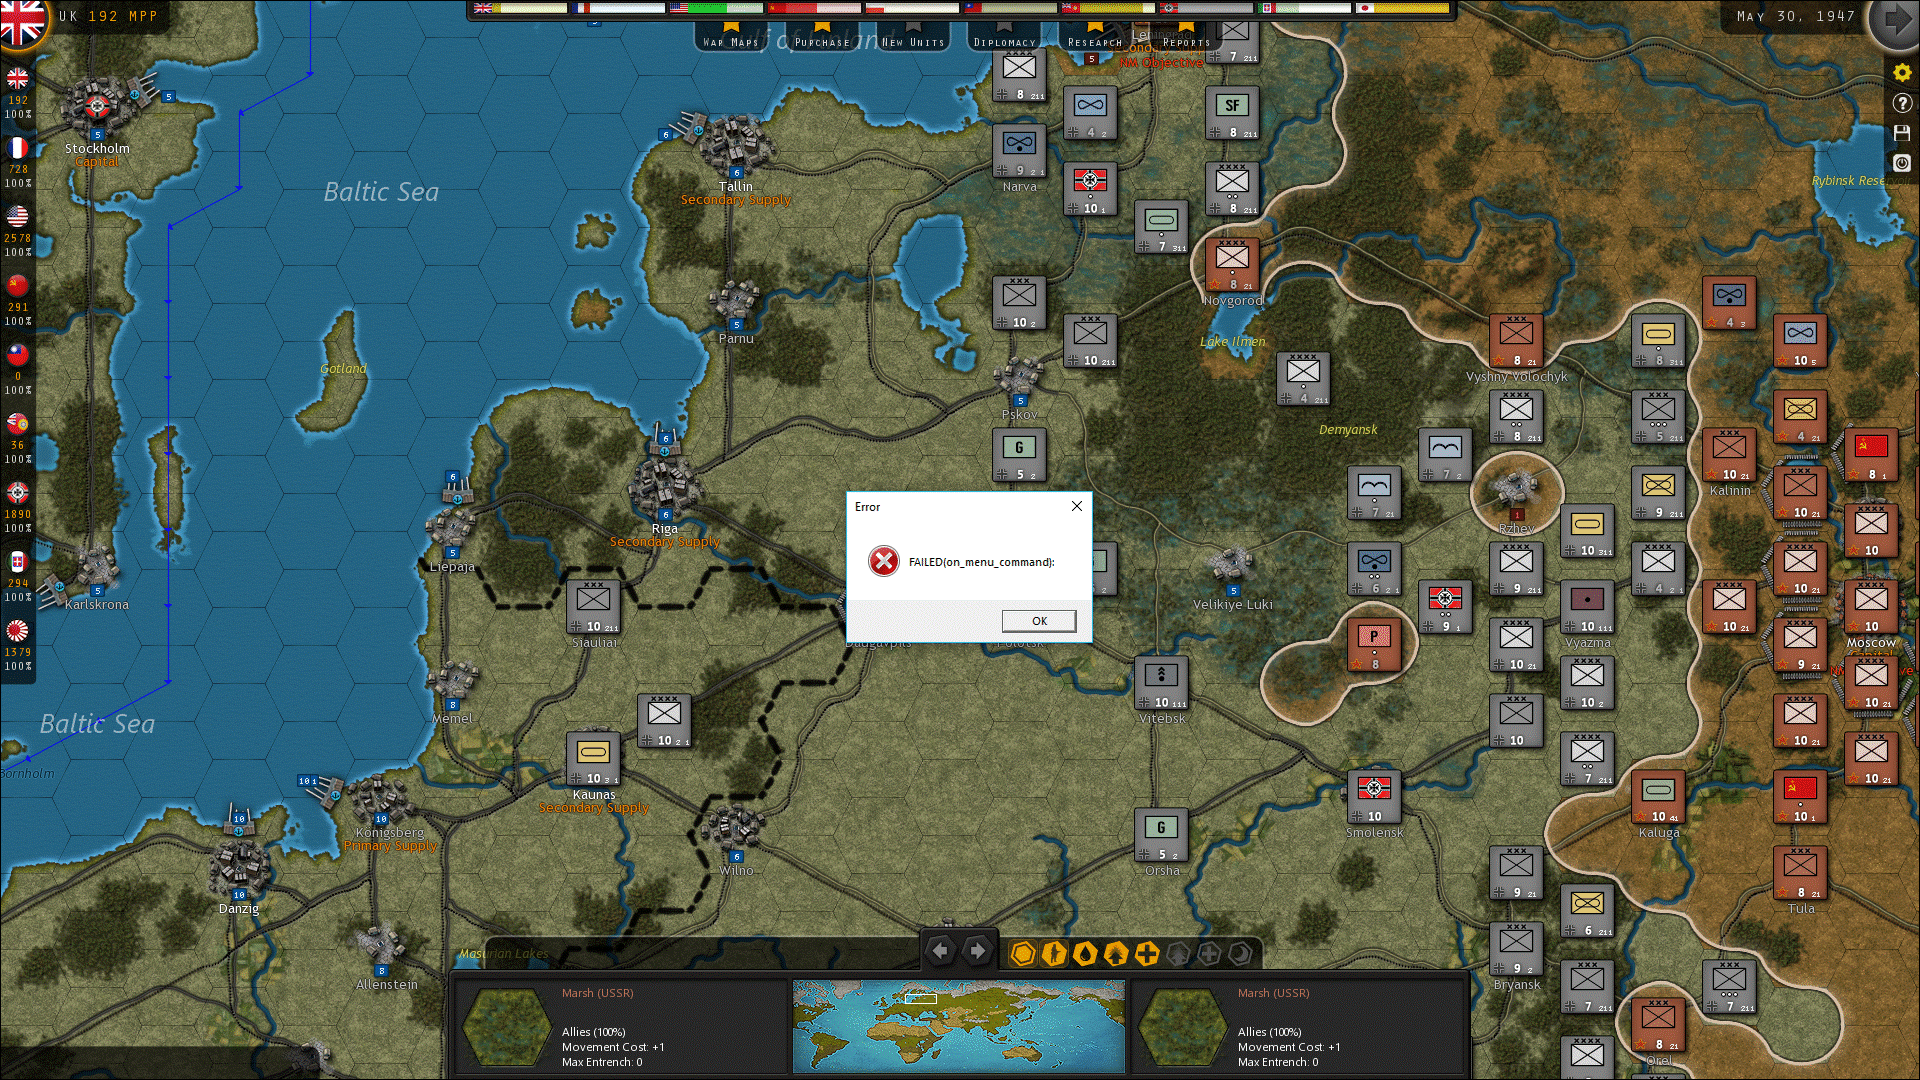The width and height of the screenshot is (1920, 1080).
Task: Select the G garrison unit near Pskov
Action: point(1019,455)
